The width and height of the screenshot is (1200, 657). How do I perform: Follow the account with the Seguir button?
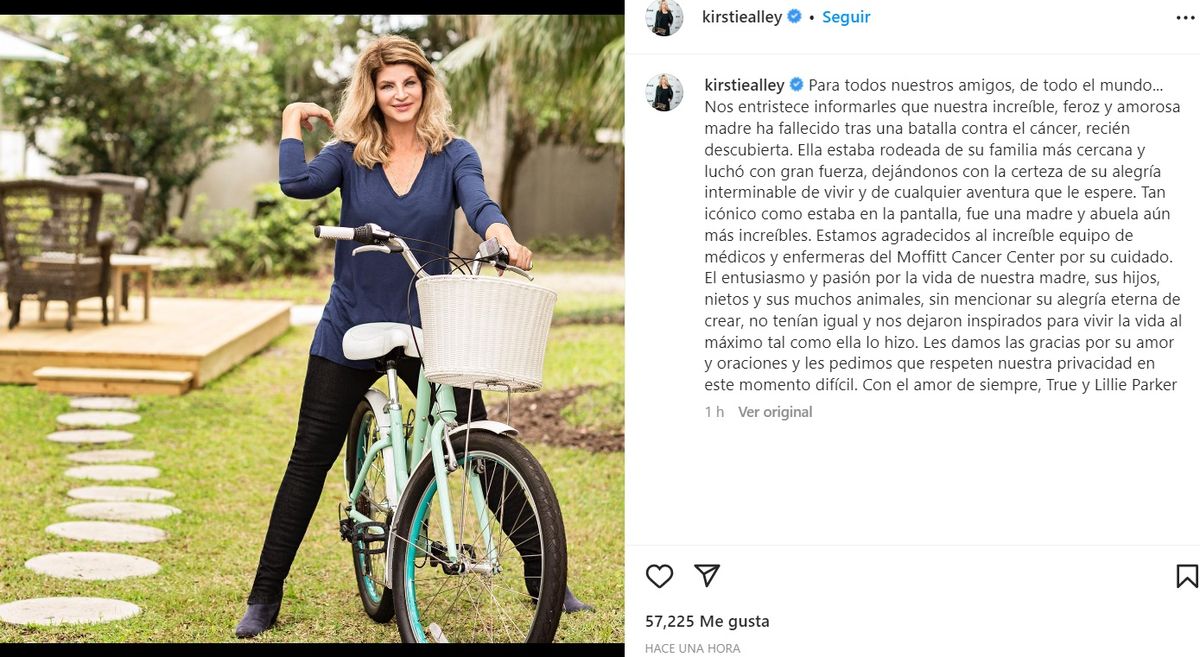click(x=846, y=17)
